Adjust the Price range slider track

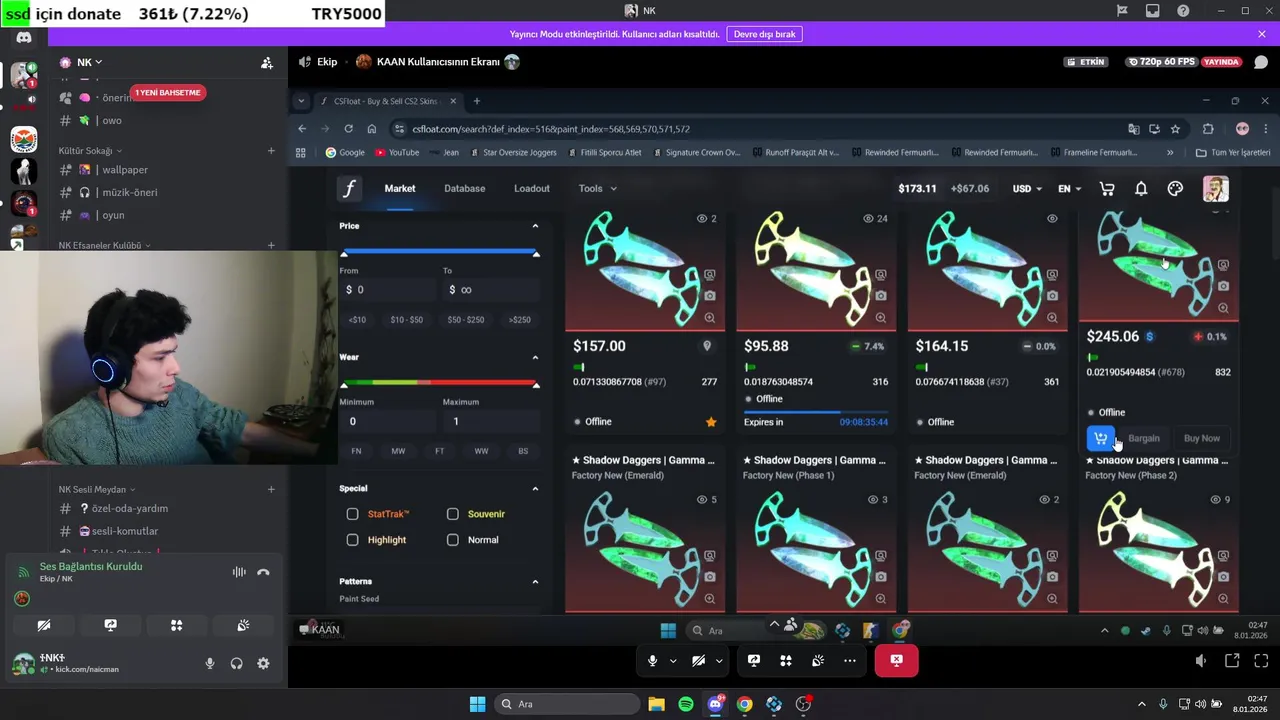pos(440,252)
